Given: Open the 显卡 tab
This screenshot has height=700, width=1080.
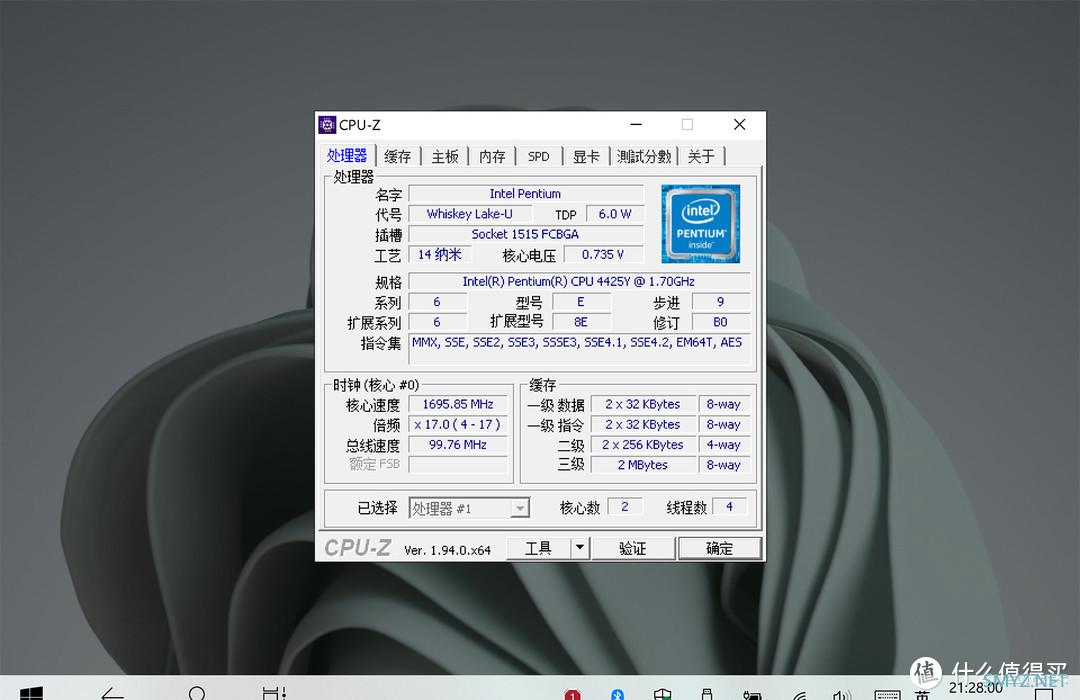Looking at the screenshot, I should 586,156.
